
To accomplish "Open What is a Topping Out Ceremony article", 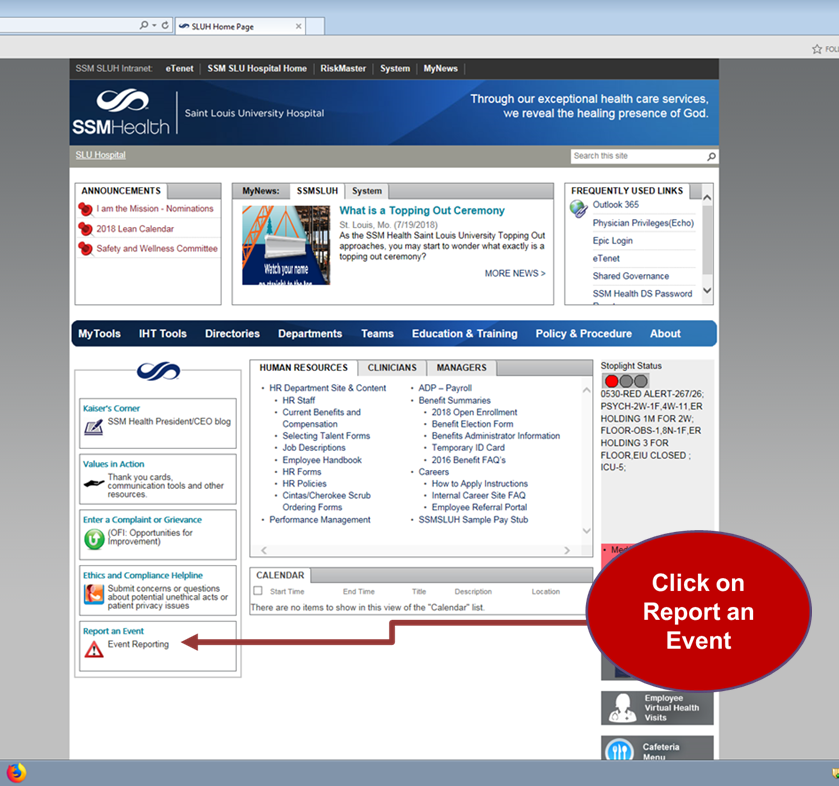I will [x=422, y=211].
